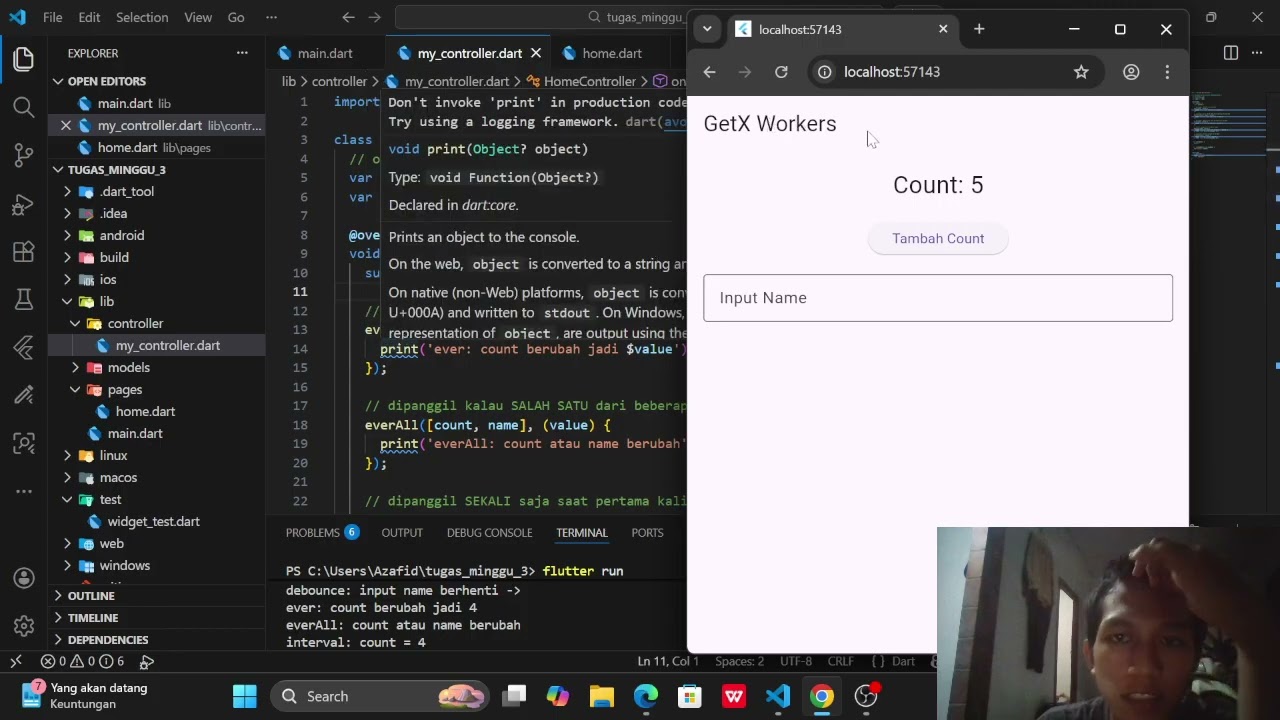The height and width of the screenshot is (720, 1280).
Task: Close the localhost:57143 browser tab
Action: click(x=943, y=29)
